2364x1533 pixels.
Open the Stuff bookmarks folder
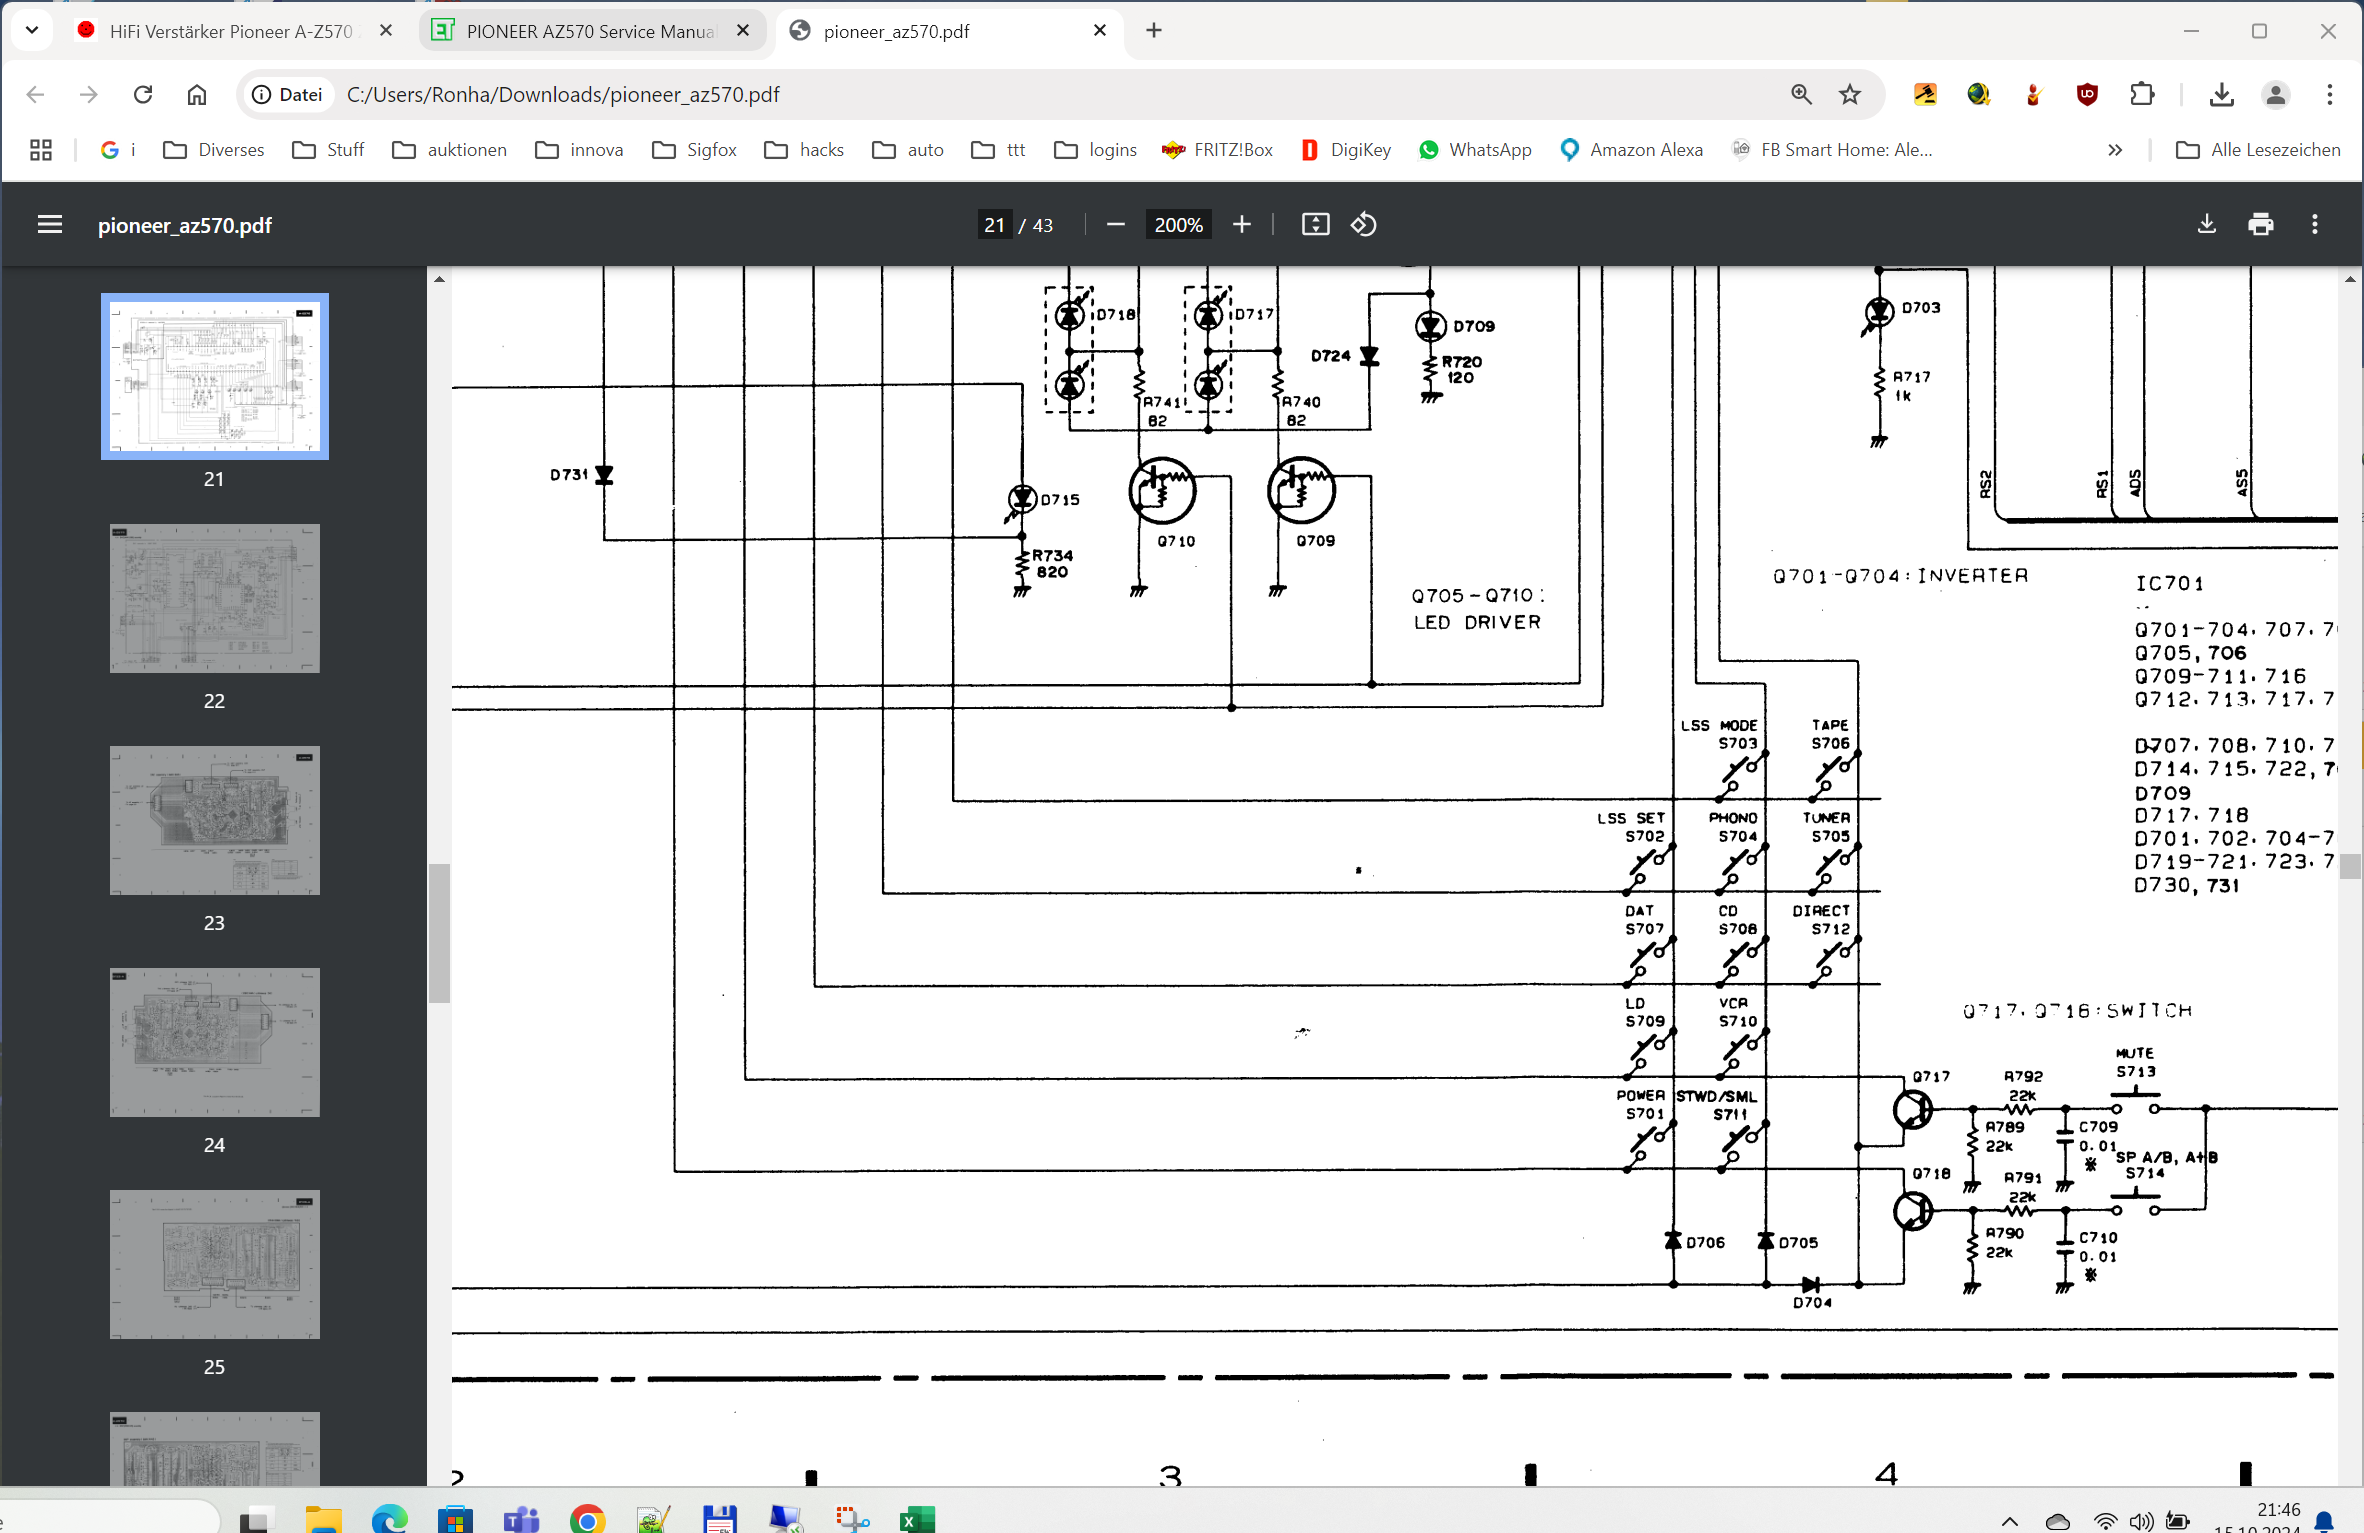pyautogui.click(x=329, y=150)
